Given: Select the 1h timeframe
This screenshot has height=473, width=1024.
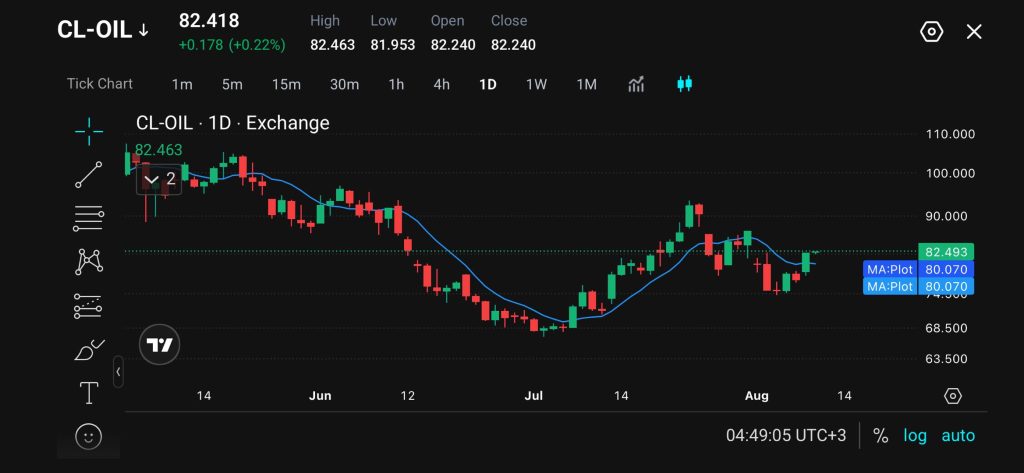Looking at the screenshot, I should point(396,84).
